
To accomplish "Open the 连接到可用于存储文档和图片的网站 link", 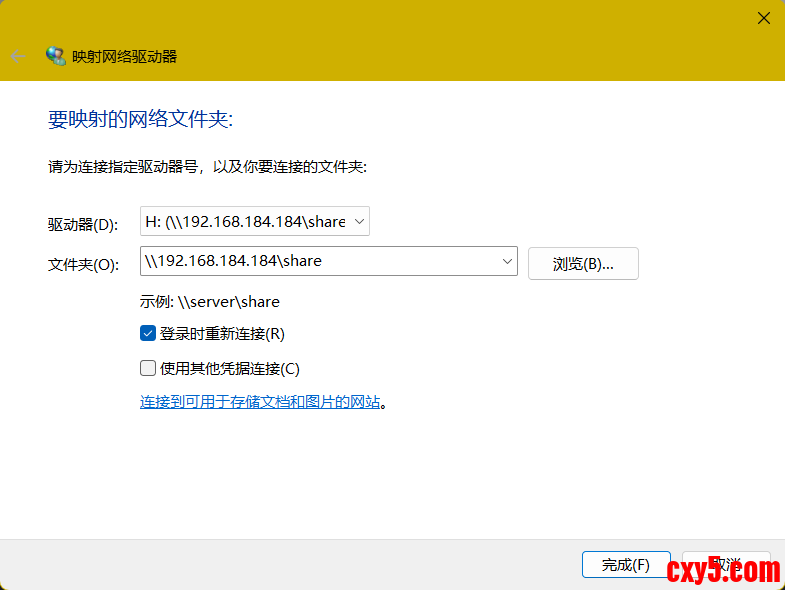I will coord(260,402).
